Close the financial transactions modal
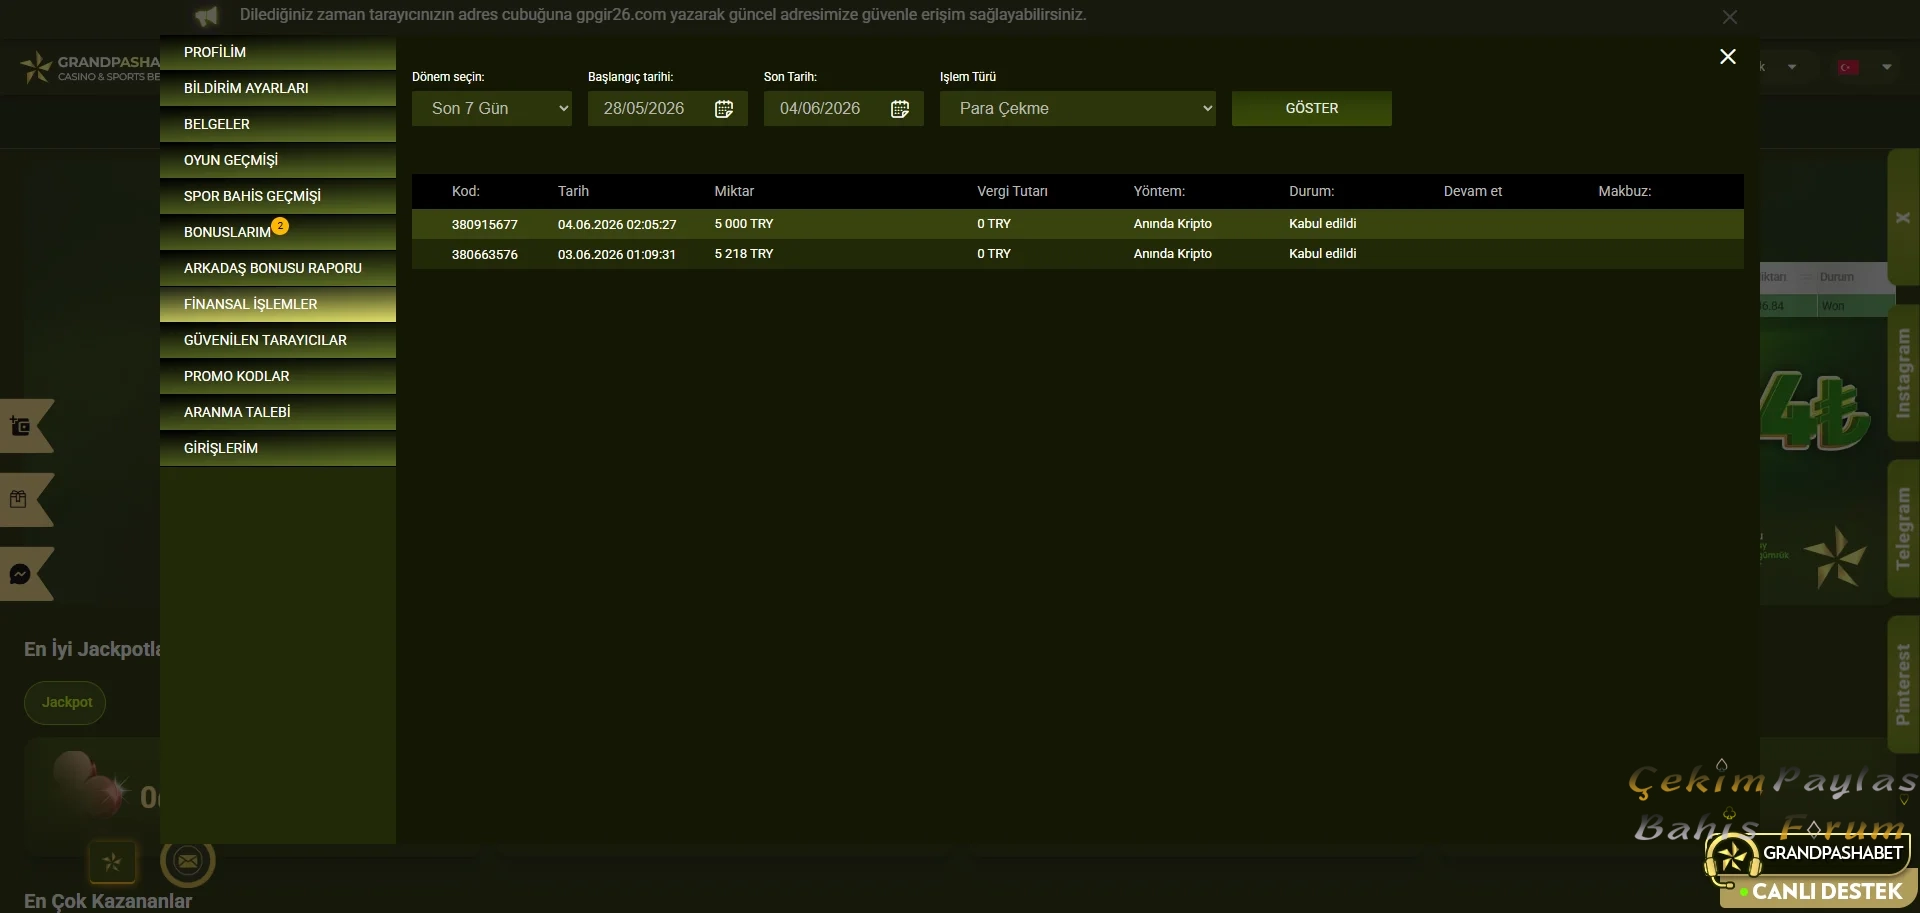Image resolution: width=1920 pixels, height=913 pixels. coord(1728,57)
